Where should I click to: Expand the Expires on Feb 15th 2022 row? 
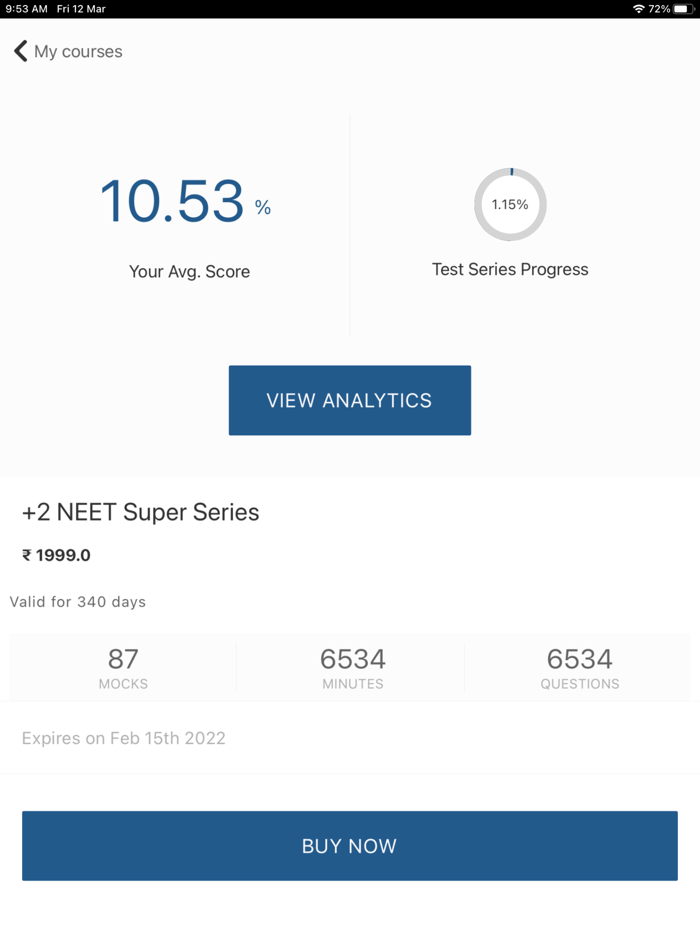point(123,738)
